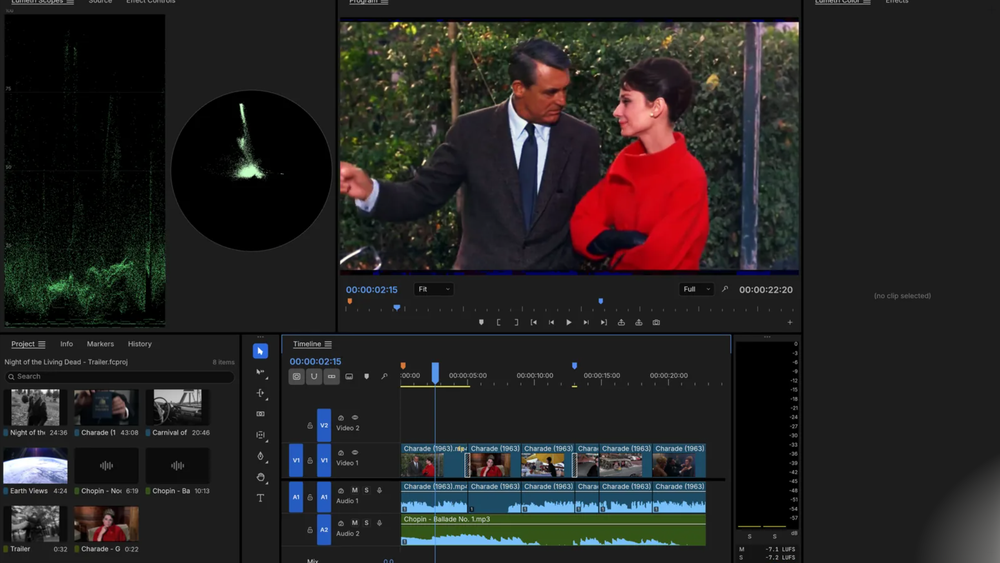
Task: Step back one frame
Action: [552, 323]
